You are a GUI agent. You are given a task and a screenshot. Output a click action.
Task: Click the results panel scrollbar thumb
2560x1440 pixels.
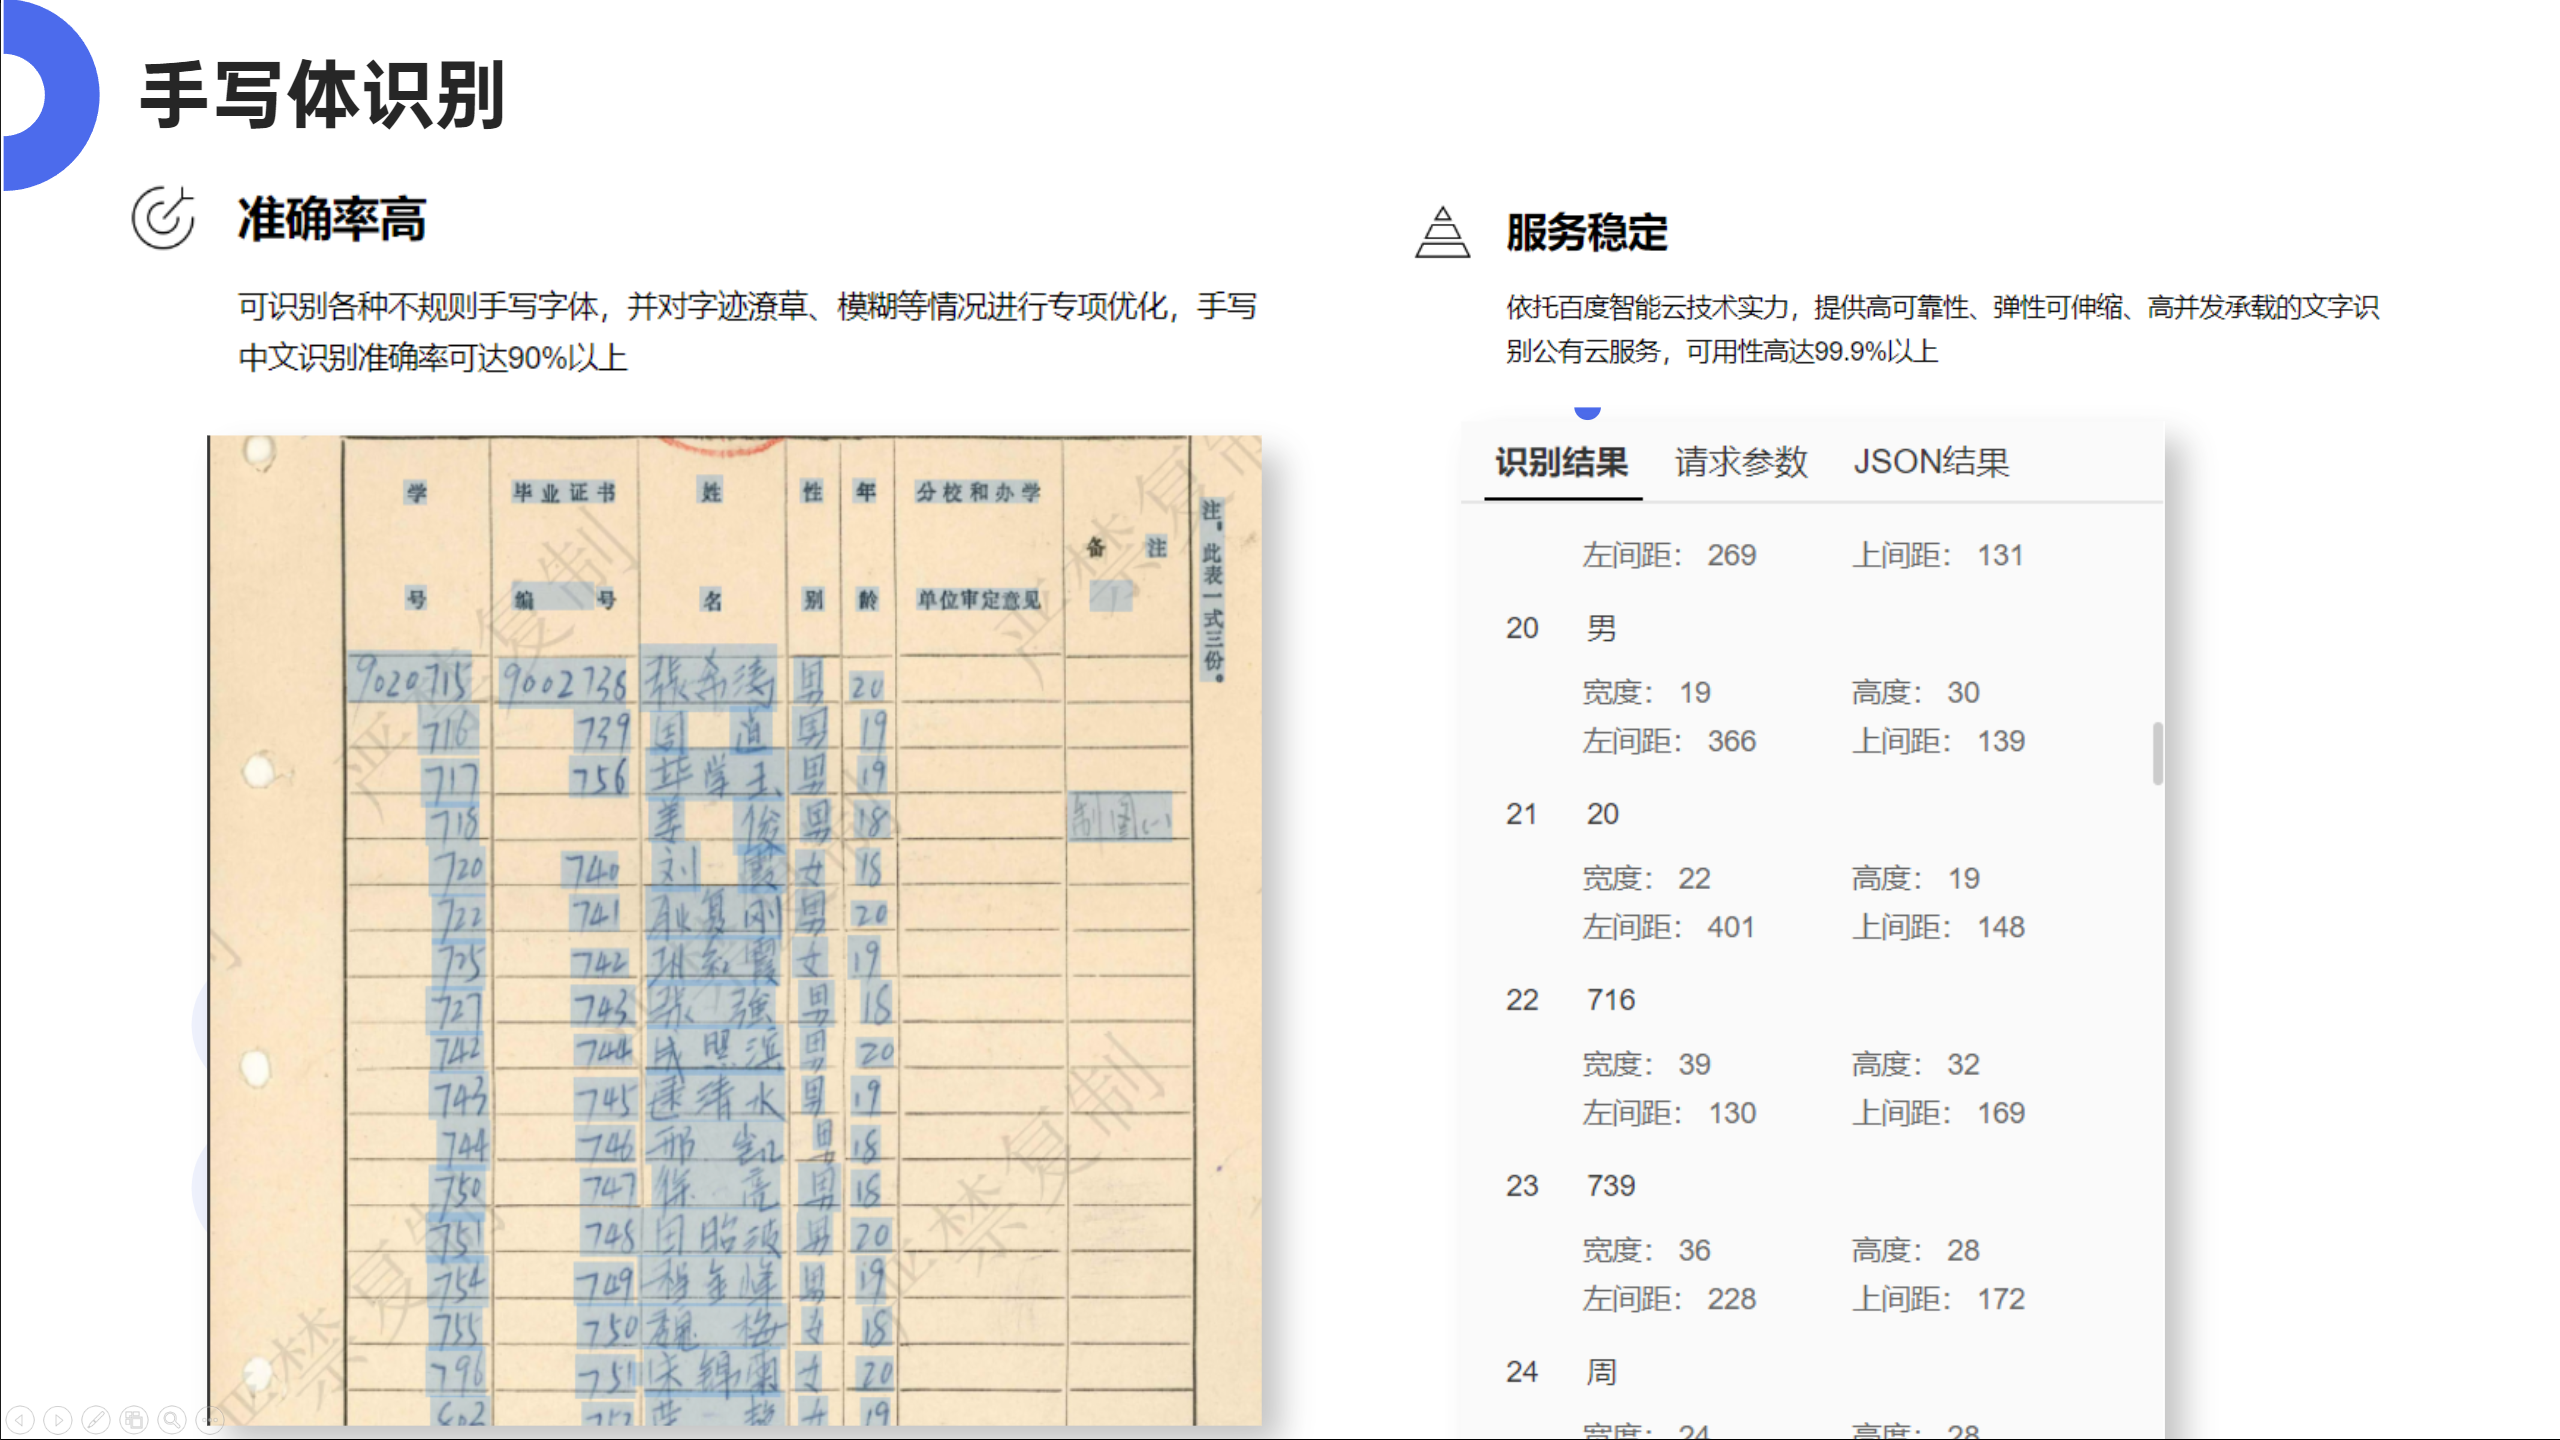(2157, 752)
